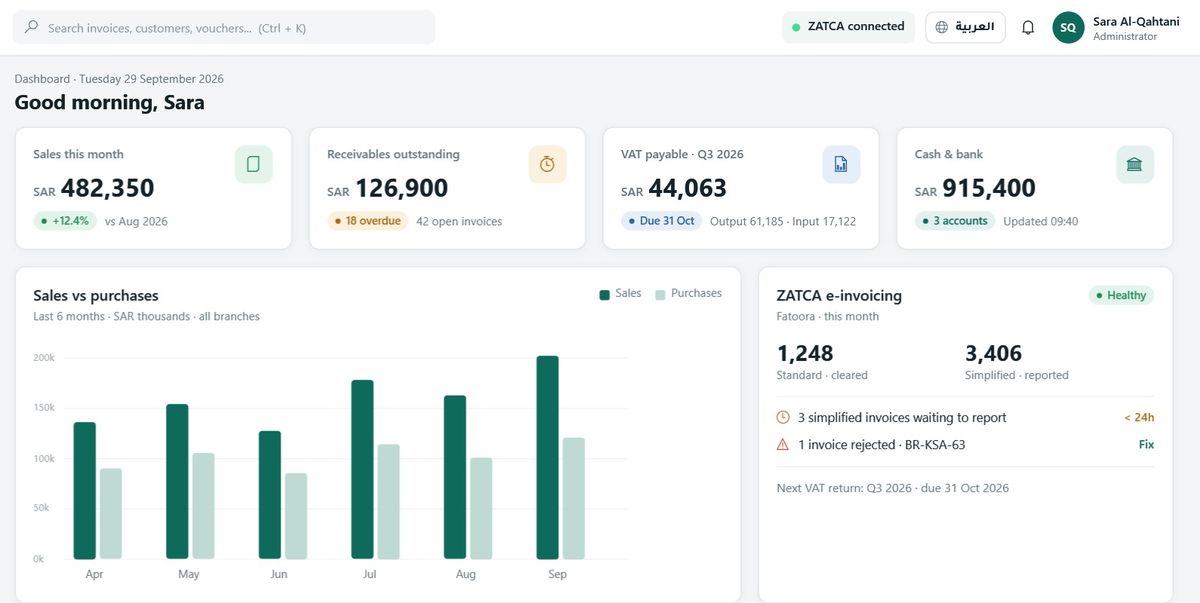Image resolution: width=1200 pixels, height=603 pixels.
Task: Click the 'Good morning, Sara' heading
Action: [109, 102]
